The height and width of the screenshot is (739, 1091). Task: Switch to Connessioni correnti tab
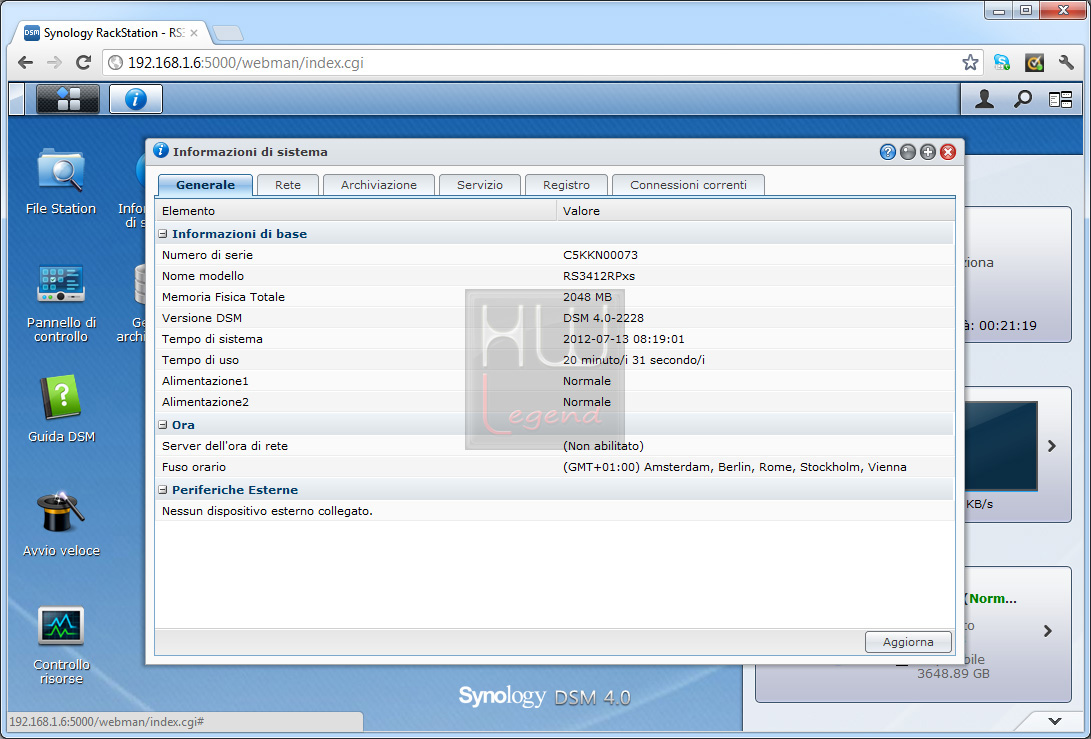point(688,185)
